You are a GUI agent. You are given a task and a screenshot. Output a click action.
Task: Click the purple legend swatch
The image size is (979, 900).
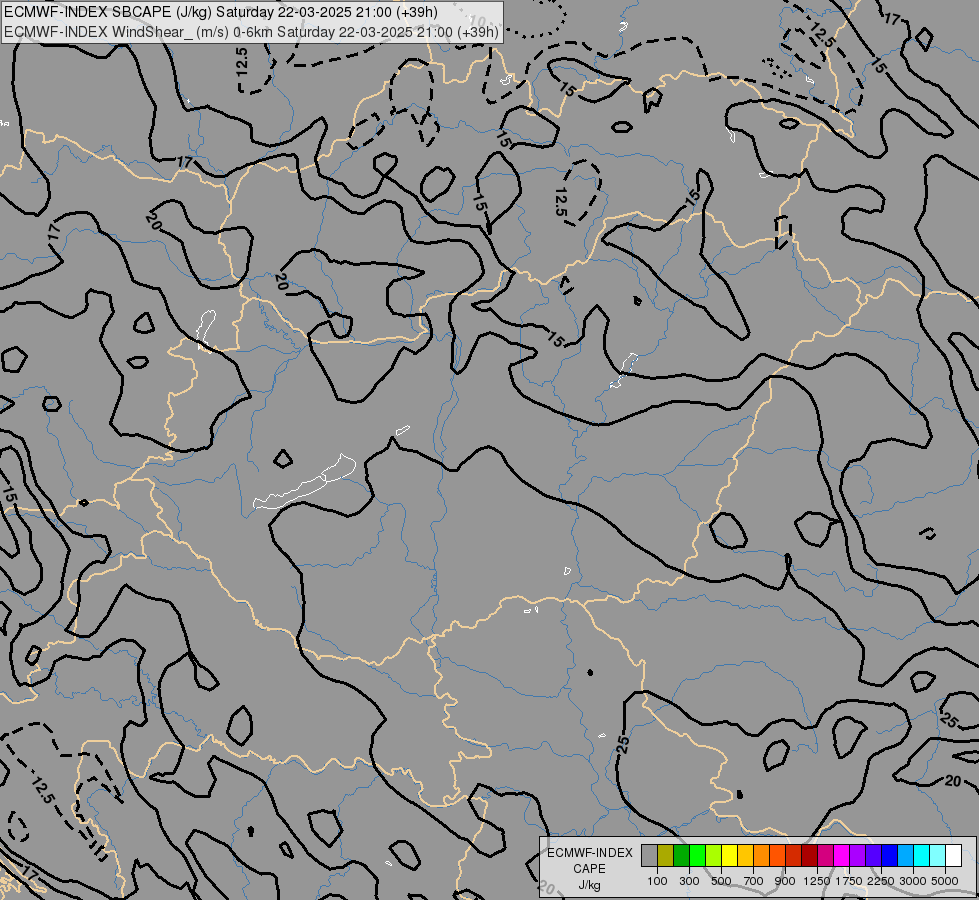858,856
